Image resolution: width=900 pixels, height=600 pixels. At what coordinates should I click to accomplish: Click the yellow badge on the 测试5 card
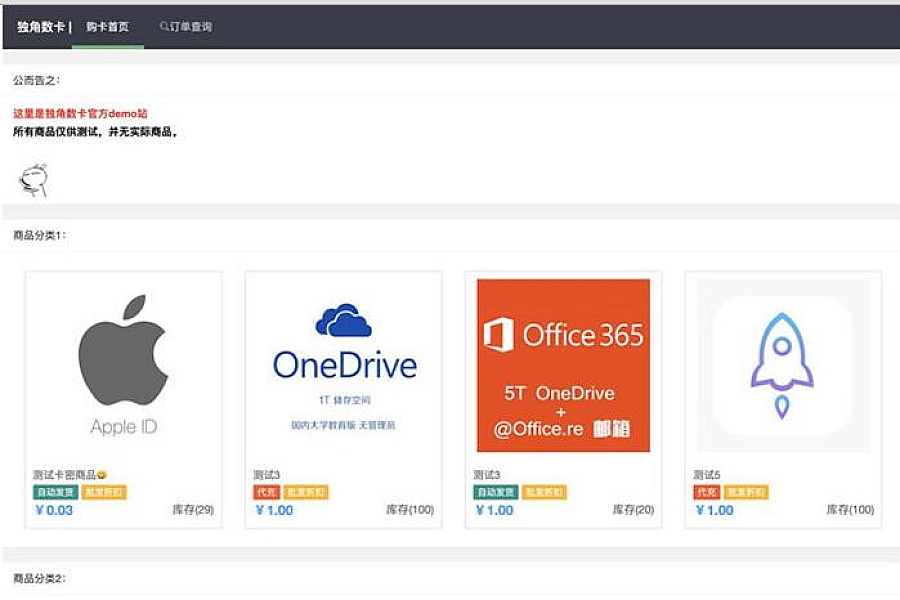pos(746,492)
